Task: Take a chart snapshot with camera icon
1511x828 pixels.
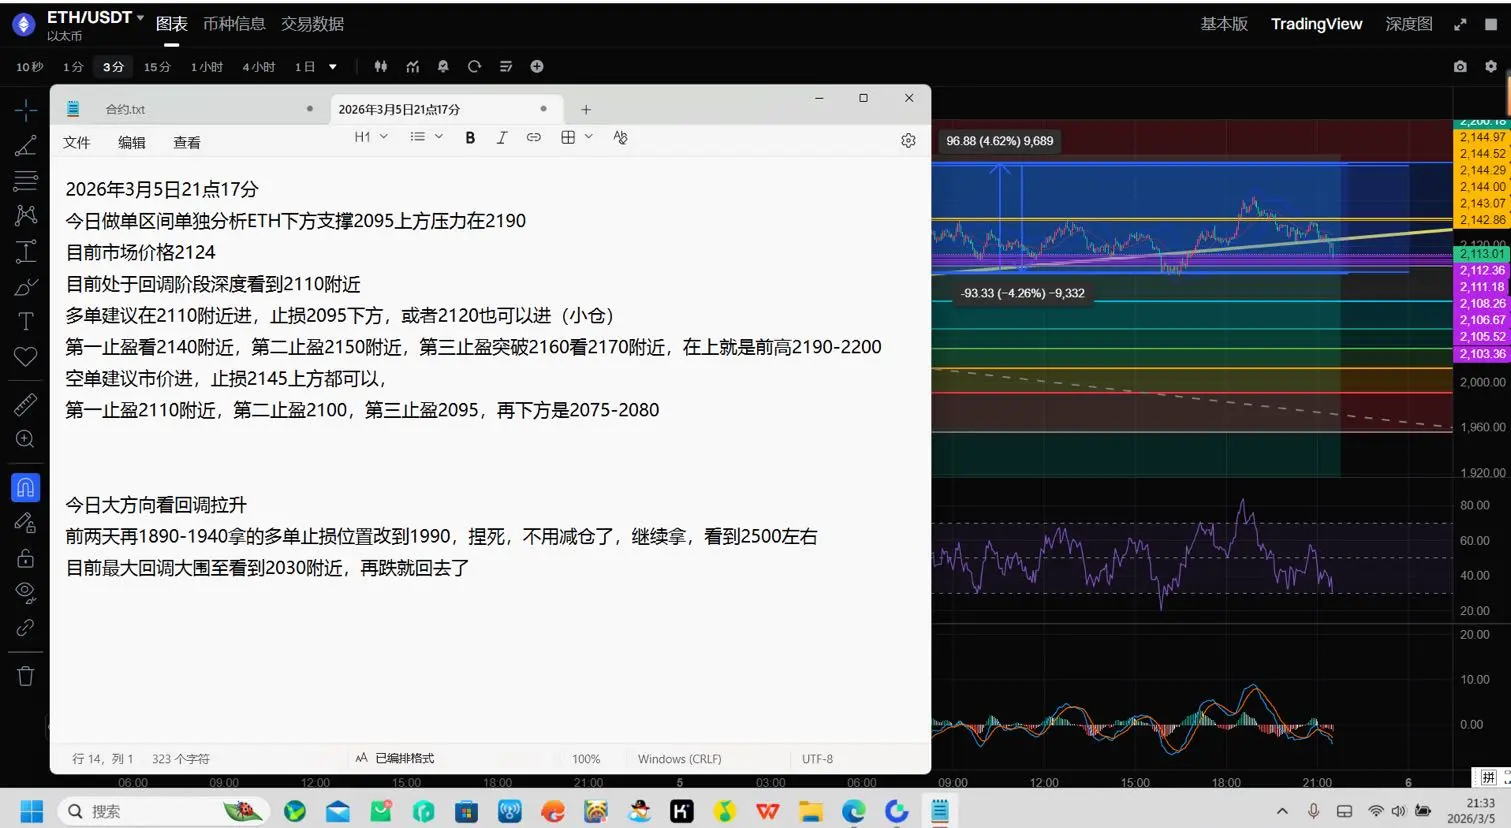Action: (x=1460, y=67)
